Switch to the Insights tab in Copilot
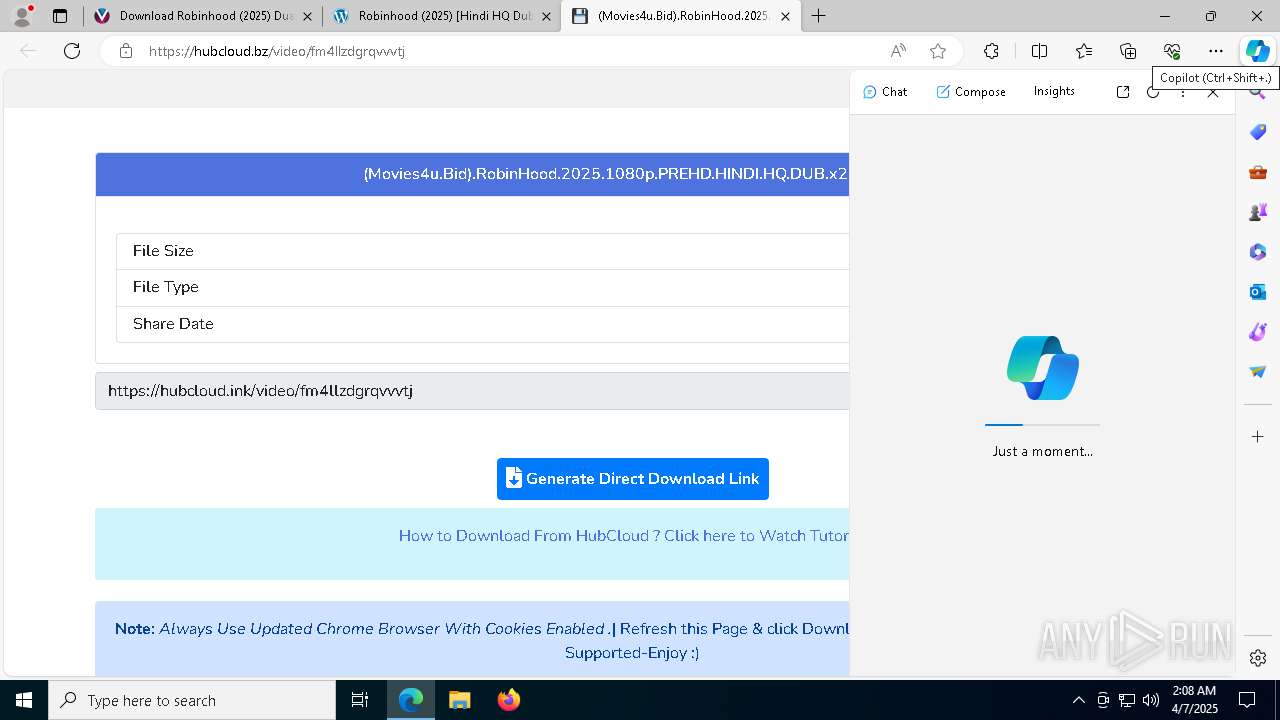Screen dimensions: 1280x720 coord(1054,91)
